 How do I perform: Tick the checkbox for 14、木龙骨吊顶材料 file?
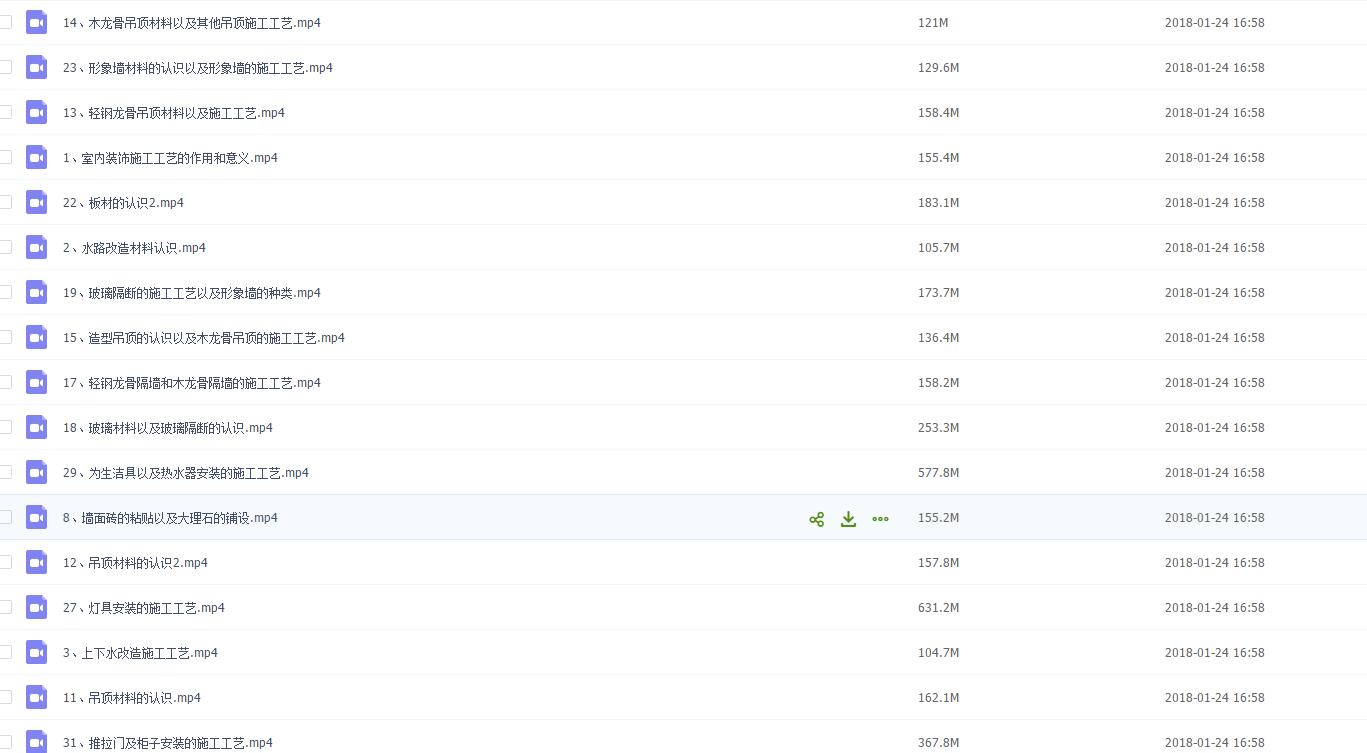tap(5, 22)
